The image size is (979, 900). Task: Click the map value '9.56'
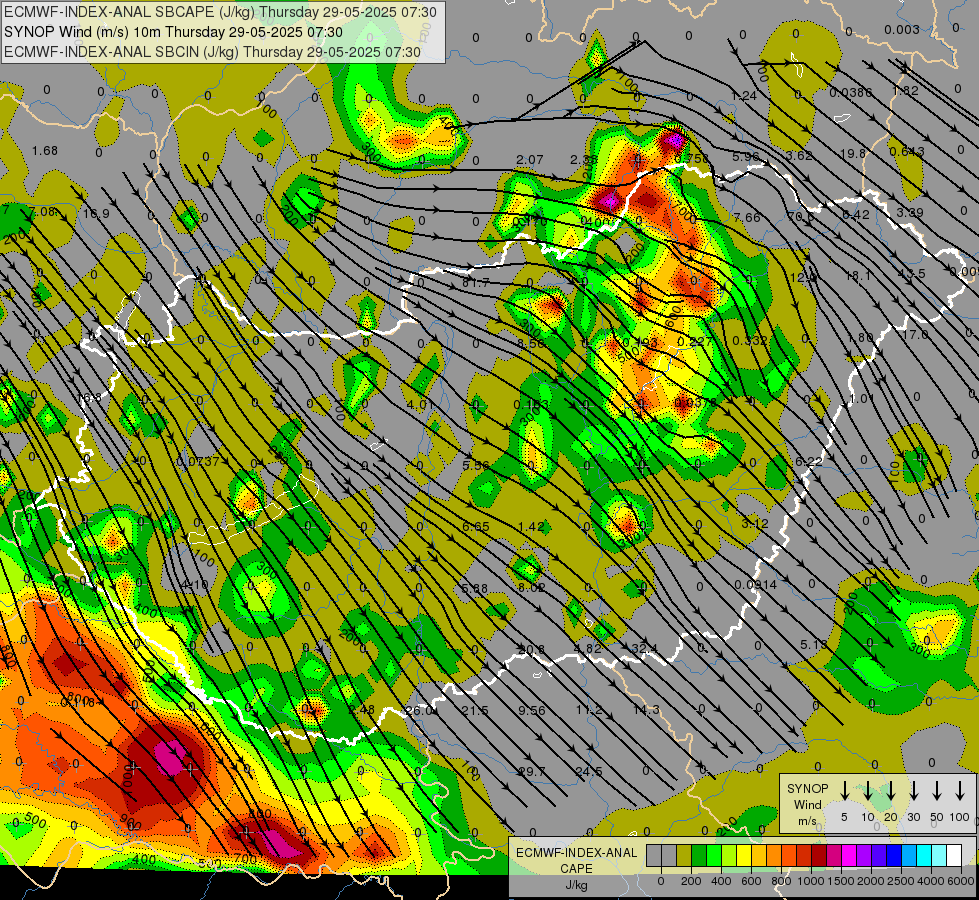532,710
